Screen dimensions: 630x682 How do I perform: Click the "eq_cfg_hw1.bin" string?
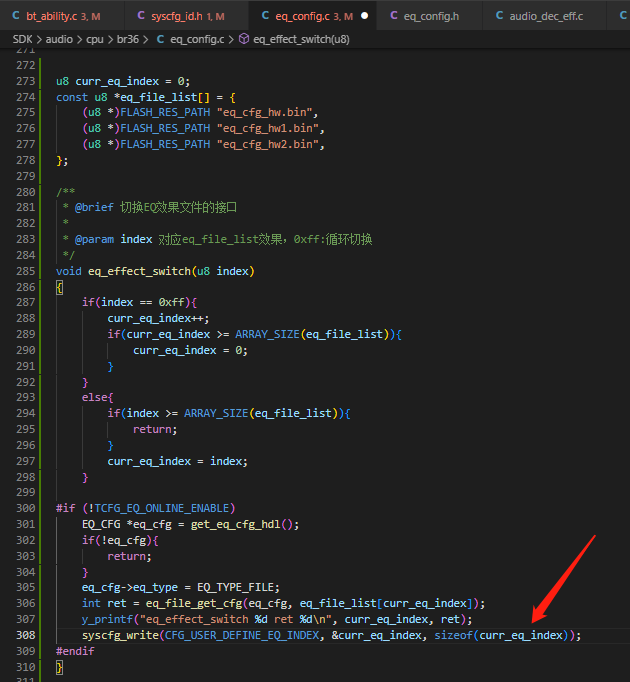click(x=268, y=129)
